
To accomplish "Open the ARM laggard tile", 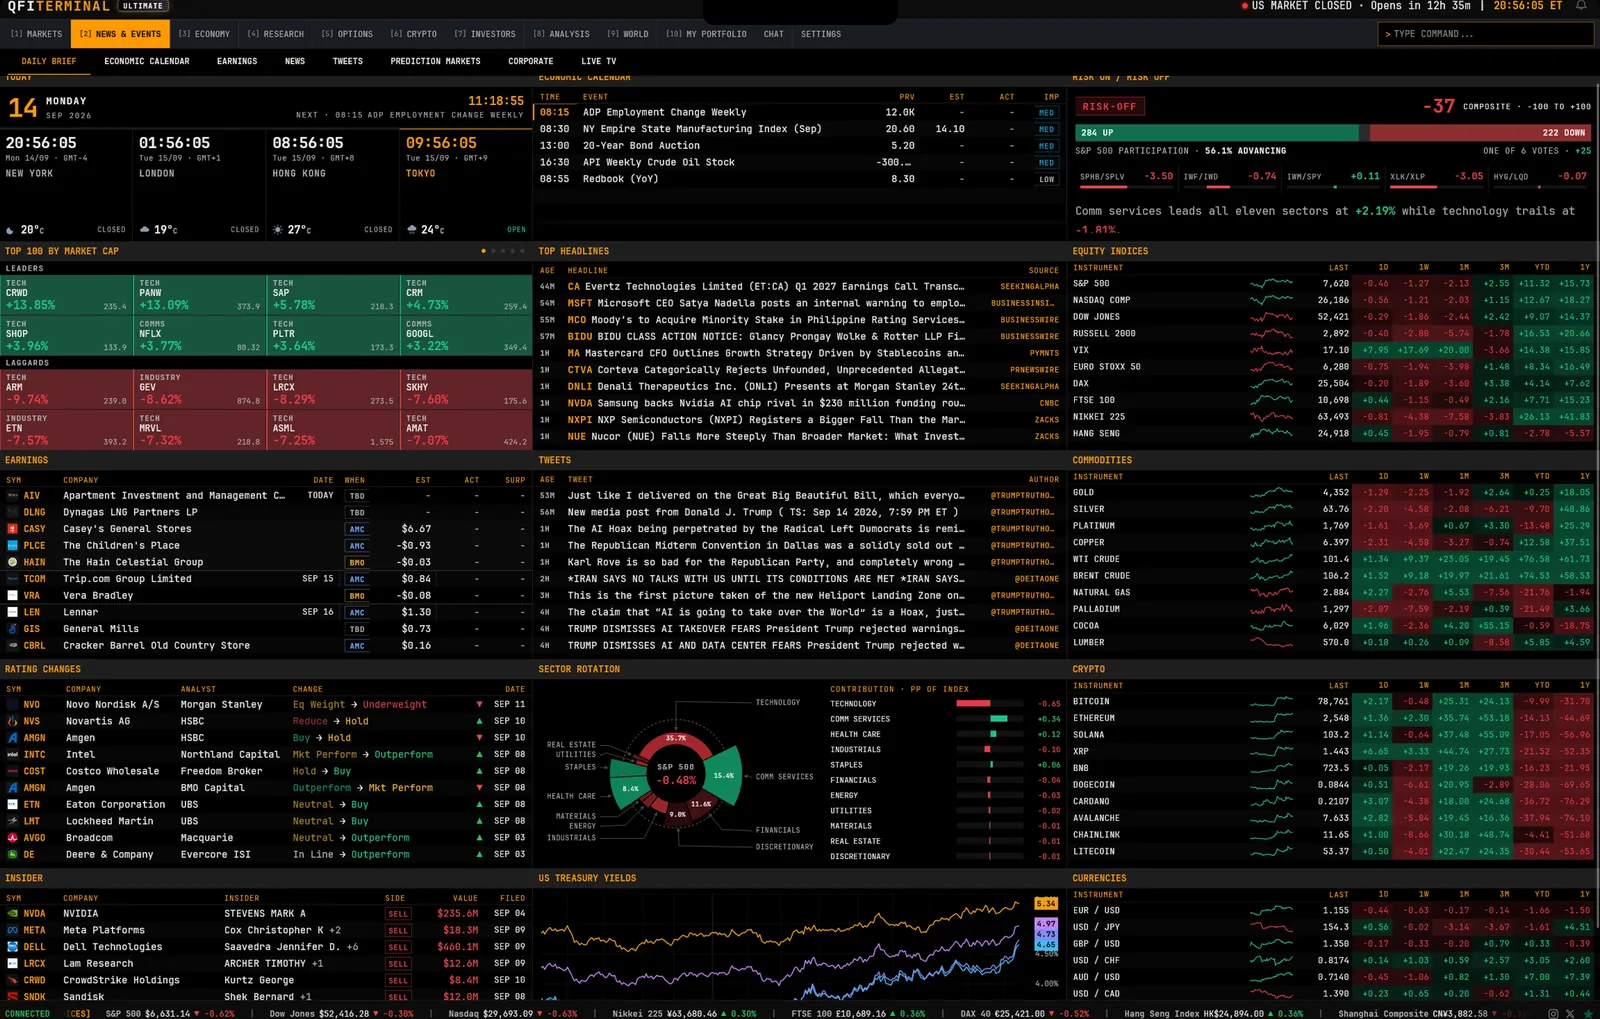I will [66, 389].
